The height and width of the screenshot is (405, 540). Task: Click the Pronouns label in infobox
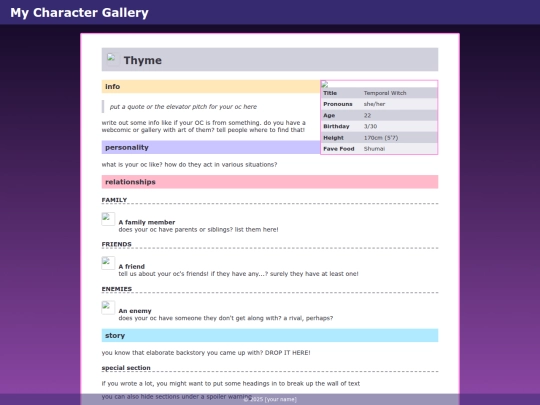(x=338, y=104)
